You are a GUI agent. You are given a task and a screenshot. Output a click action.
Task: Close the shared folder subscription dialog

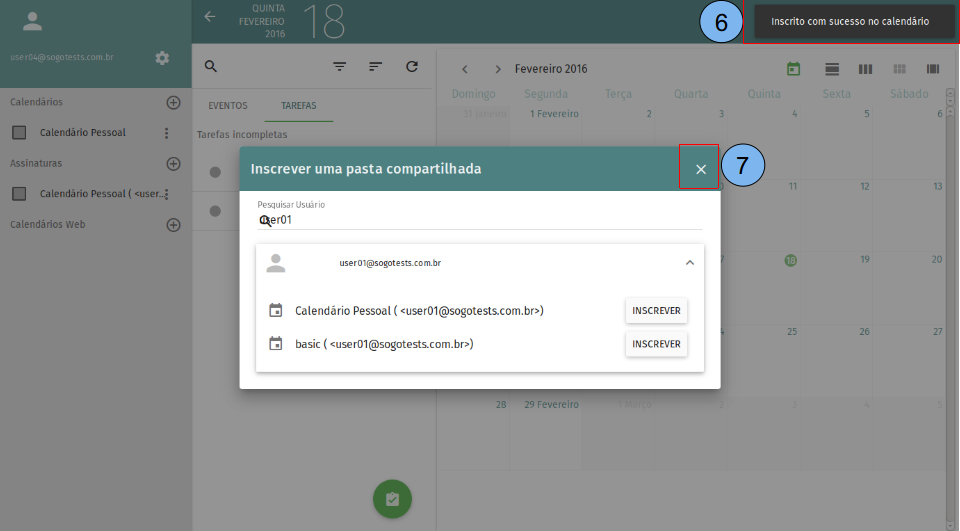tap(700, 169)
